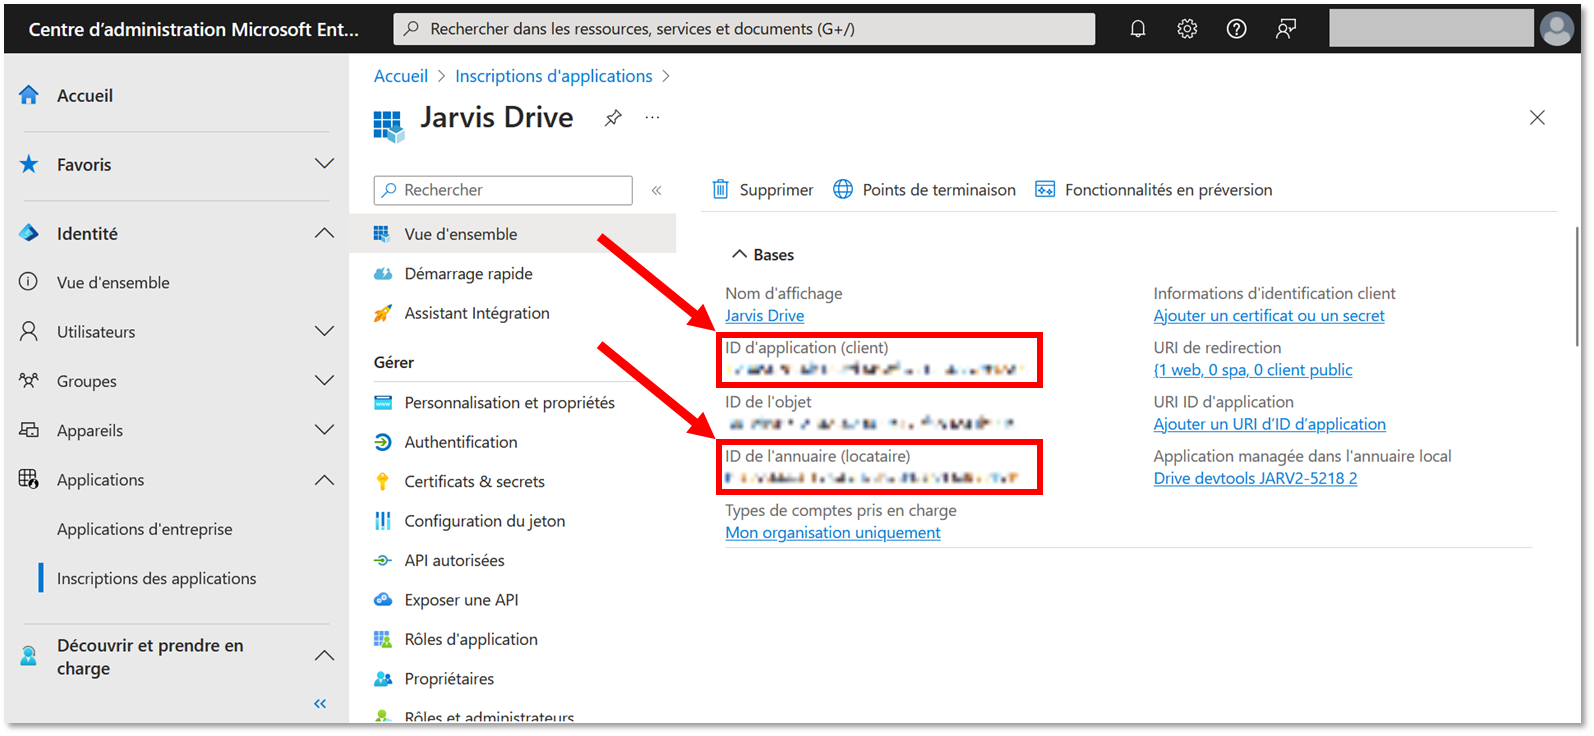Screen dimensions: 1594x736
Task: Click the help question mark icon
Action: point(1237,29)
